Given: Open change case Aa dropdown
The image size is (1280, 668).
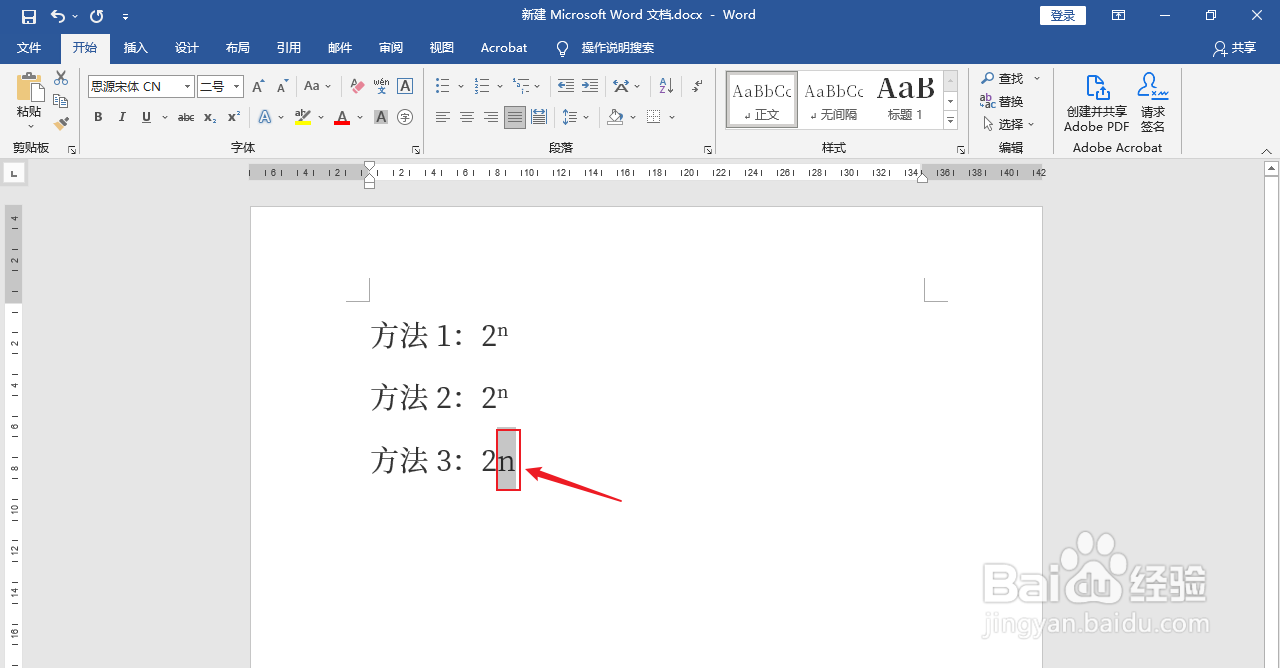Looking at the screenshot, I should [x=318, y=87].
